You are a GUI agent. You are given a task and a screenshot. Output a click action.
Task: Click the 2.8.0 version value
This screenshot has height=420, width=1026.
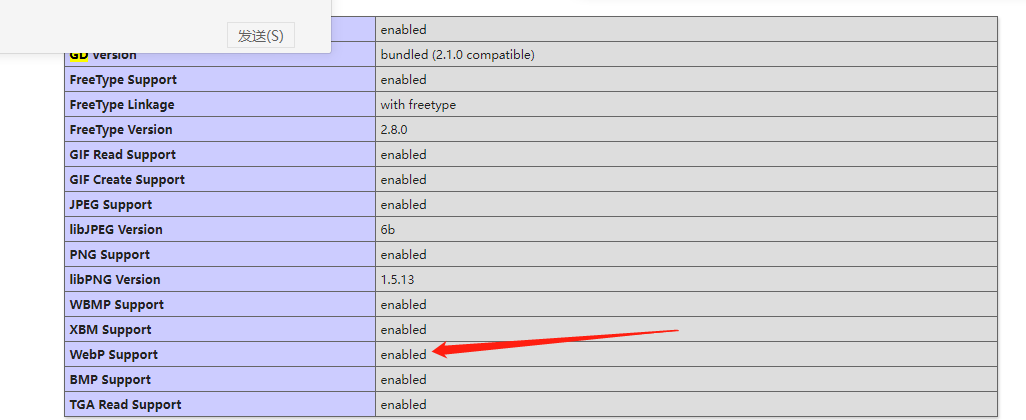pos(396,130)
